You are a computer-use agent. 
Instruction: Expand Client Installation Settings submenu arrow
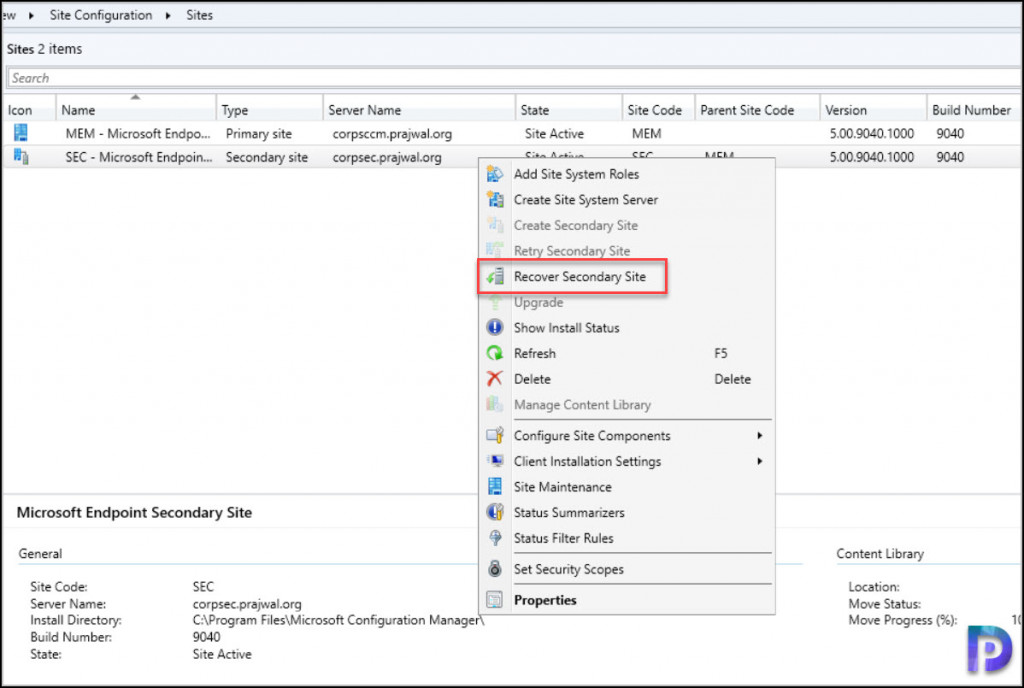tap(760, 461)
